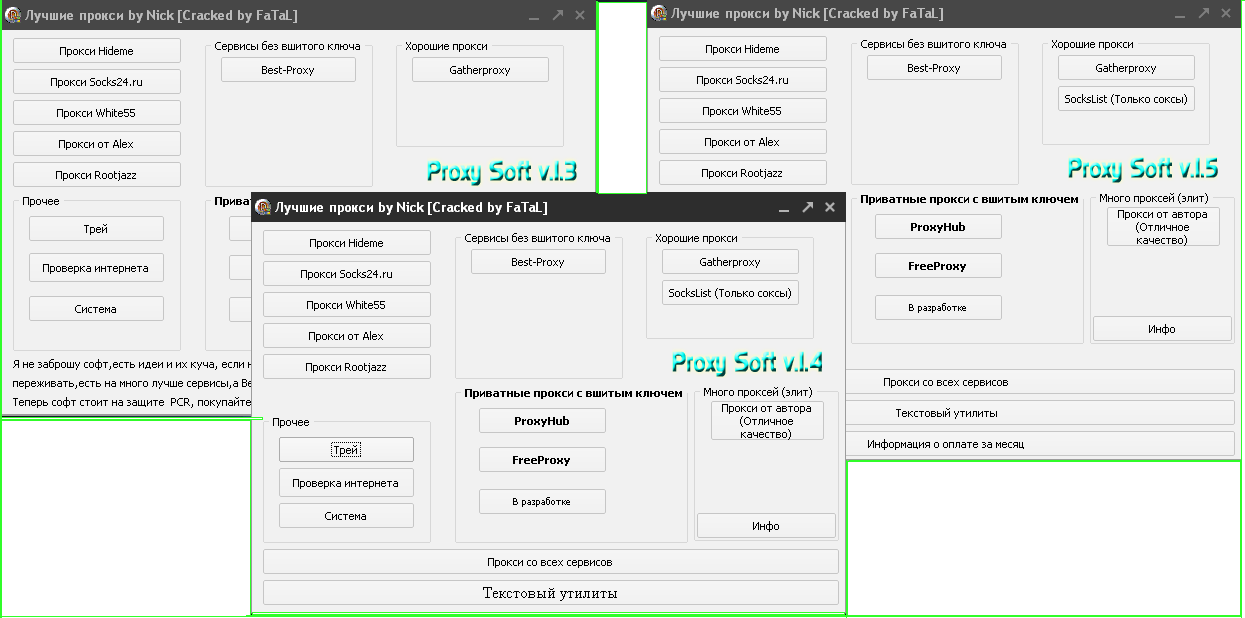This screenshot has width=1245, height=618.
Task: Open Система in the v.1.4 window
Action: pos(346,516)
